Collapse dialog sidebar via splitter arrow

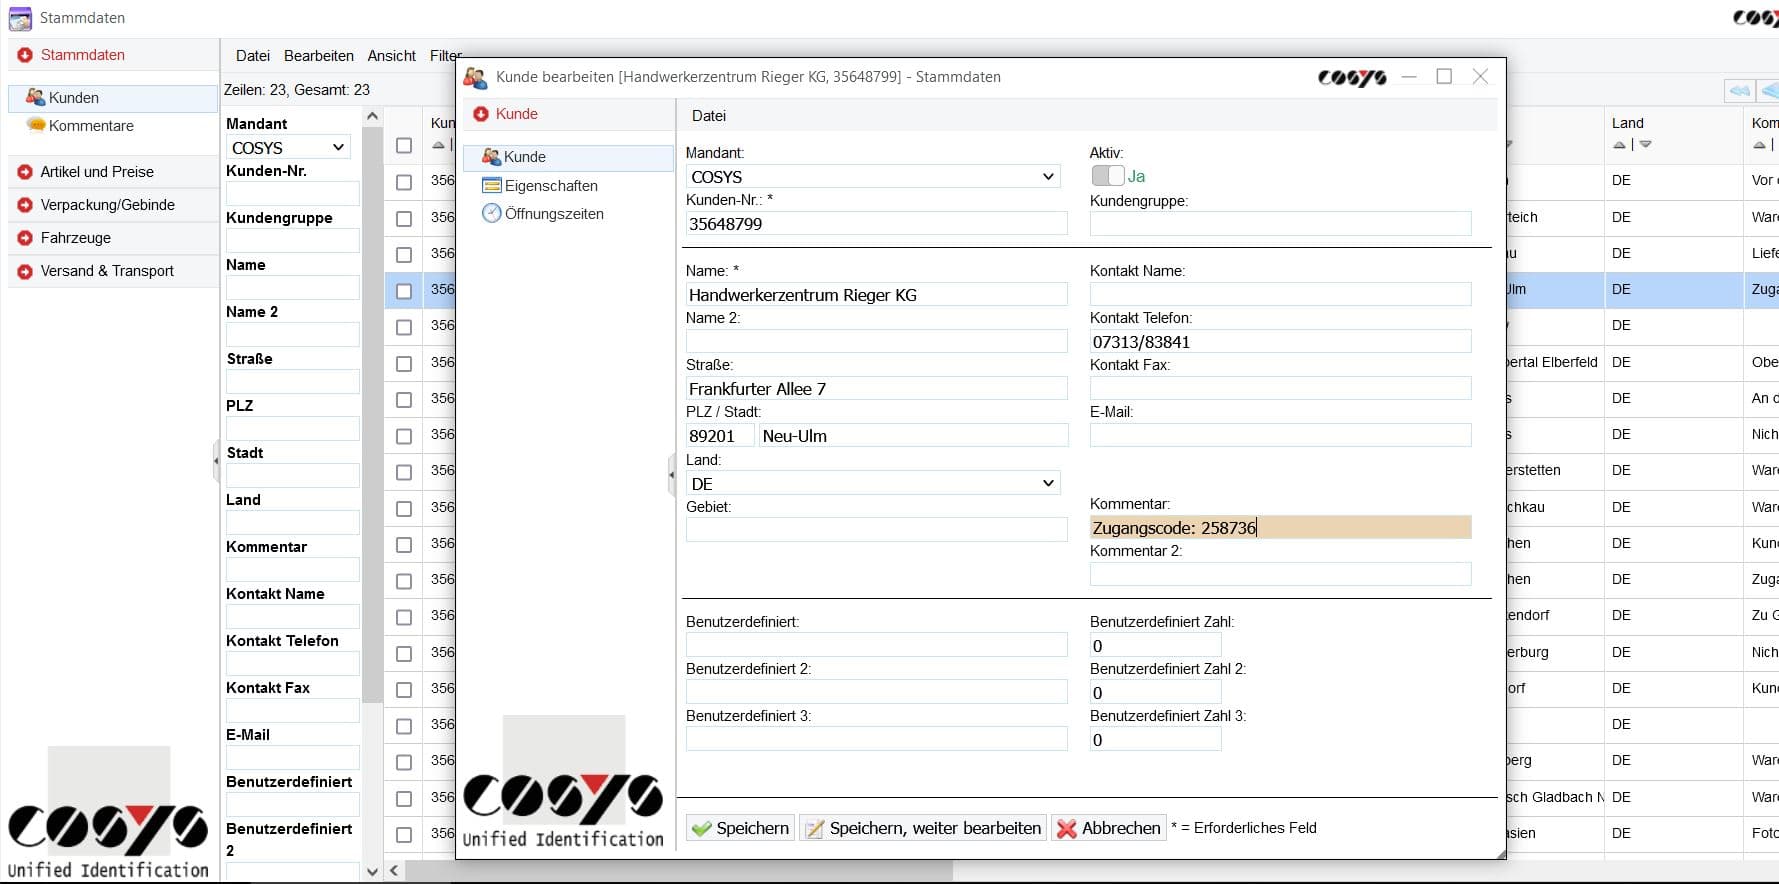[x=672, y=475]
